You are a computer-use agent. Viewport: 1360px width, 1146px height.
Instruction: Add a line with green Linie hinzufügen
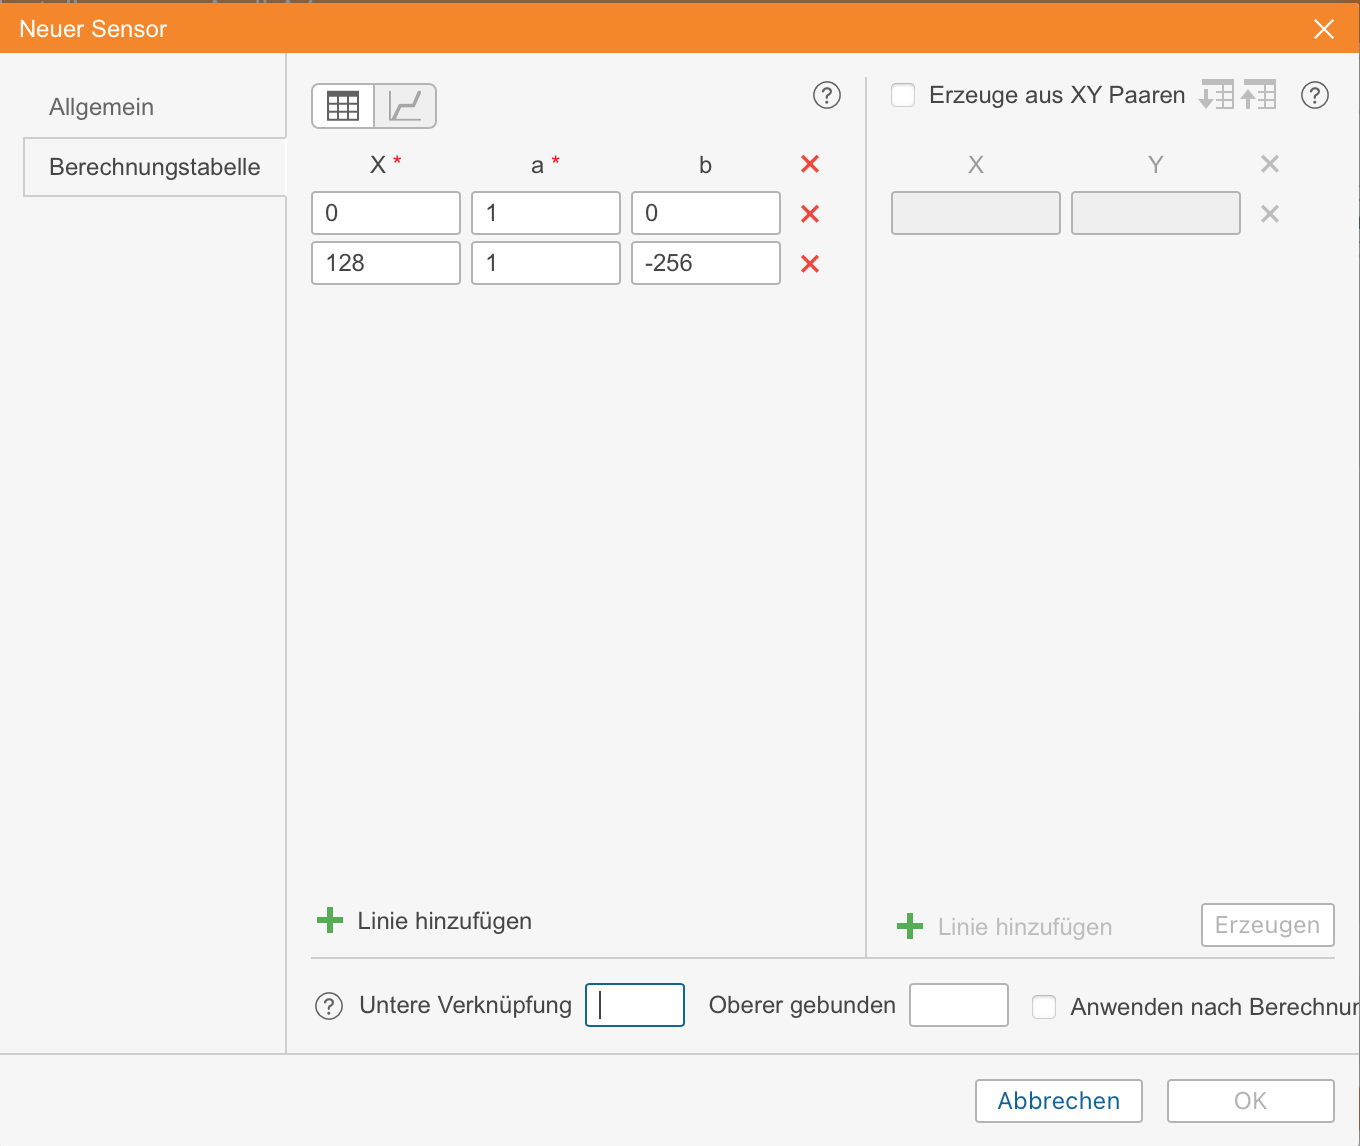point(425,921)
